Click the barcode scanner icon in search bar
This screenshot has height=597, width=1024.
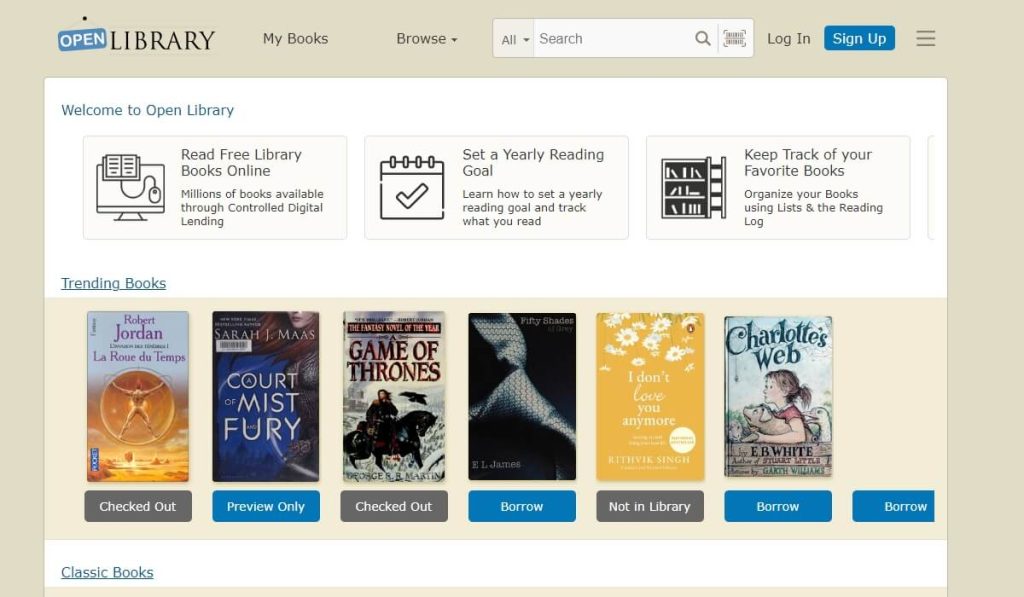click(x=736, y=38)
